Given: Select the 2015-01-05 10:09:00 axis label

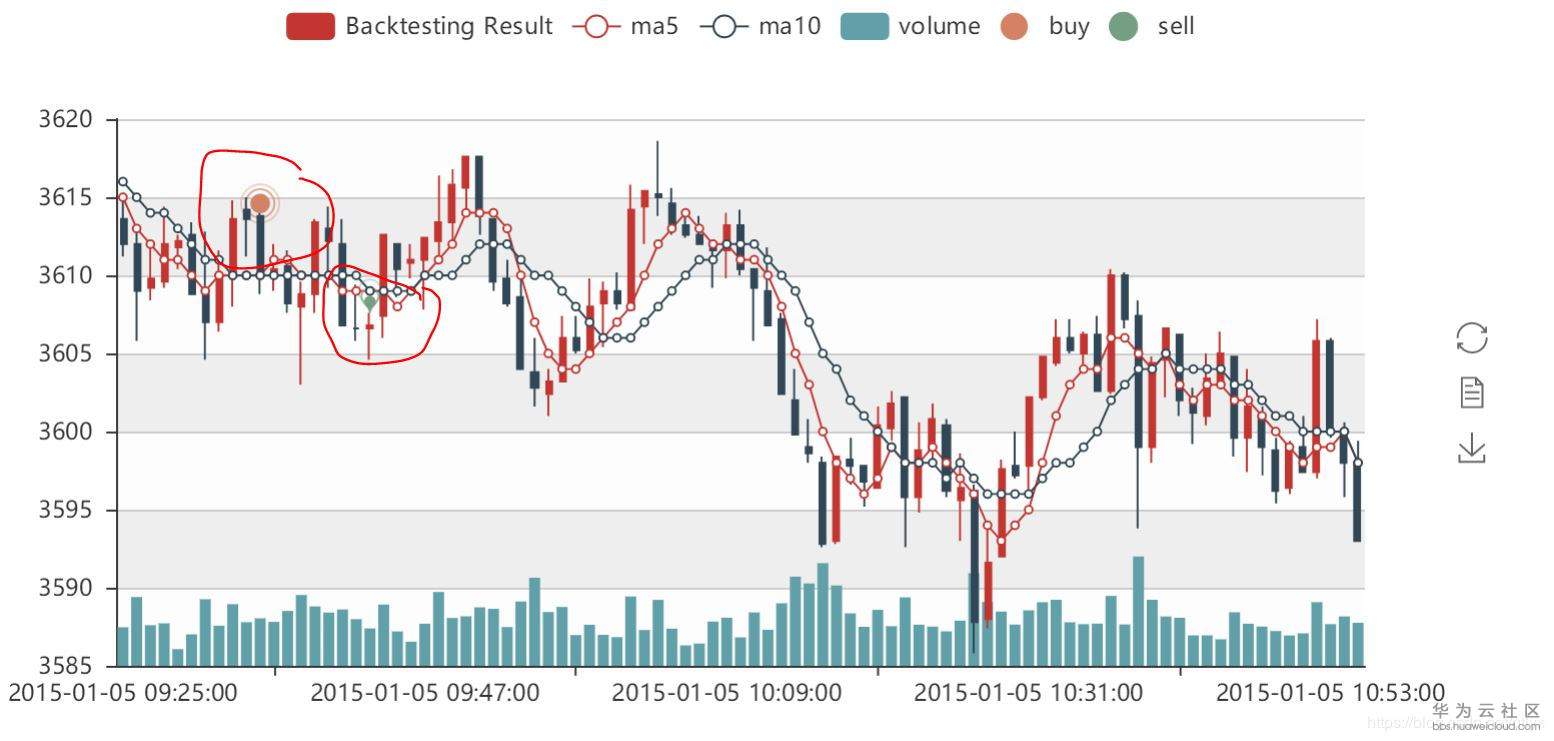Looking at the screenshot, I should 727,692.
